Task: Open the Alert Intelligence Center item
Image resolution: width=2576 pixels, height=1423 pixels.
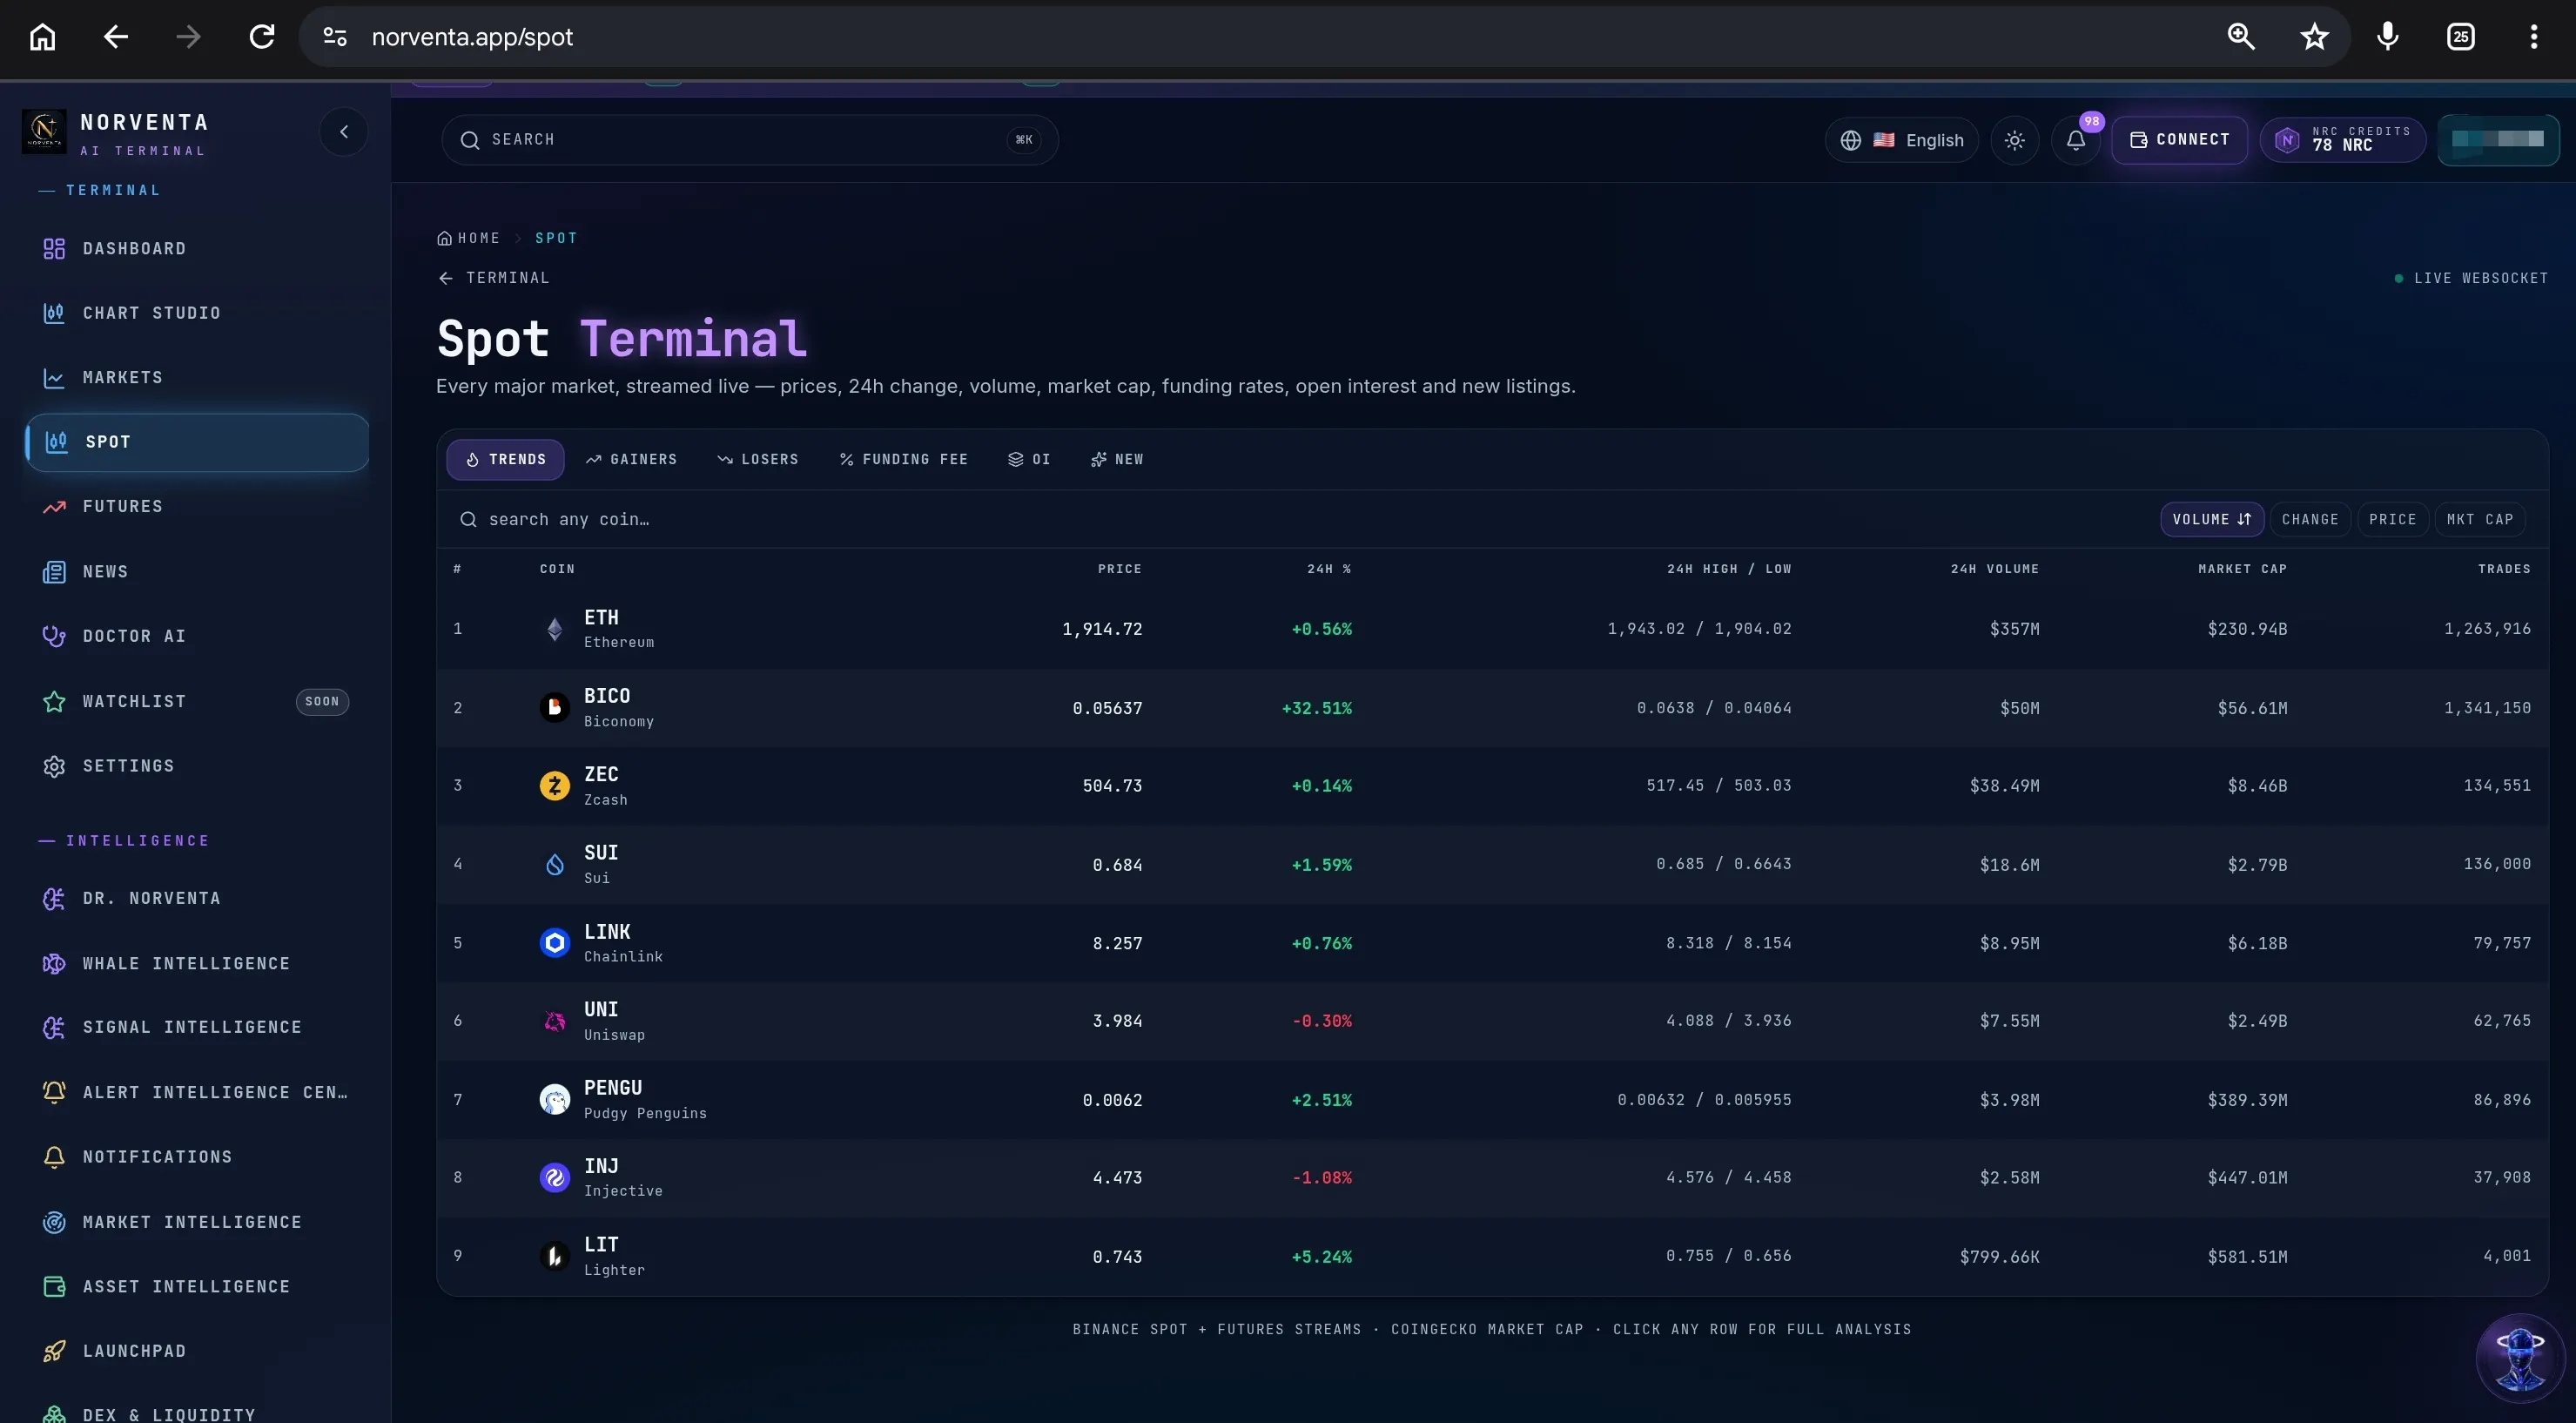Action: pyautogui.click(x=196, y=1092)
